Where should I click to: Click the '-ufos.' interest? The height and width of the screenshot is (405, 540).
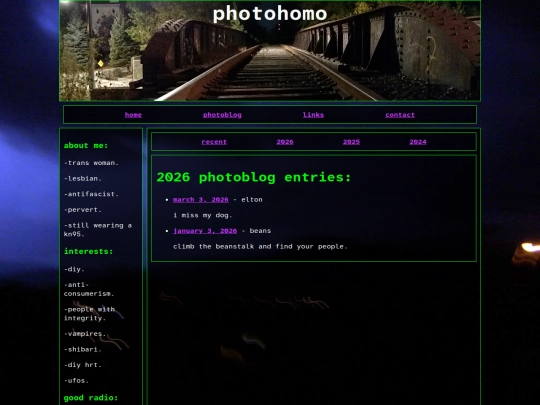point(76,381)
